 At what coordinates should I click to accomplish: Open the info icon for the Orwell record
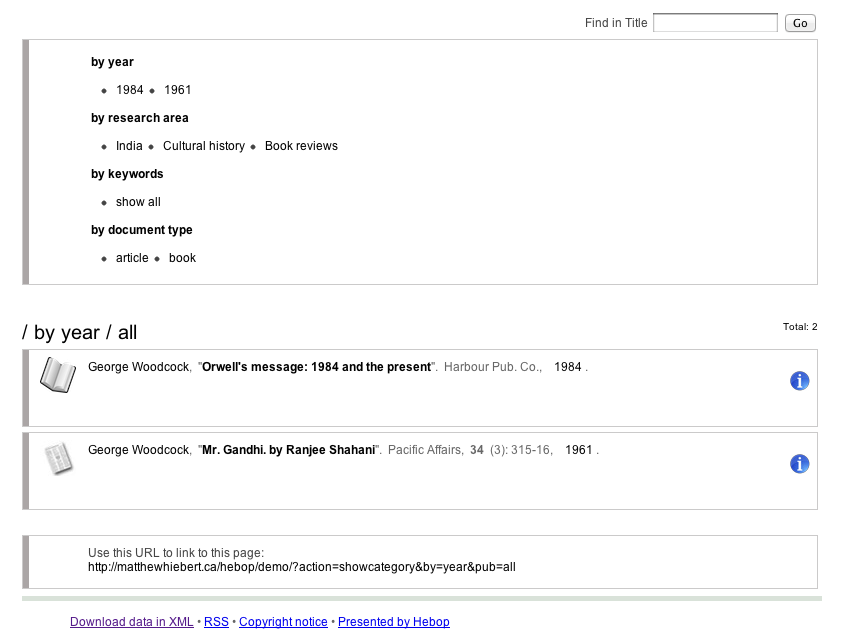pyautogui.click(x=799, y=381)
